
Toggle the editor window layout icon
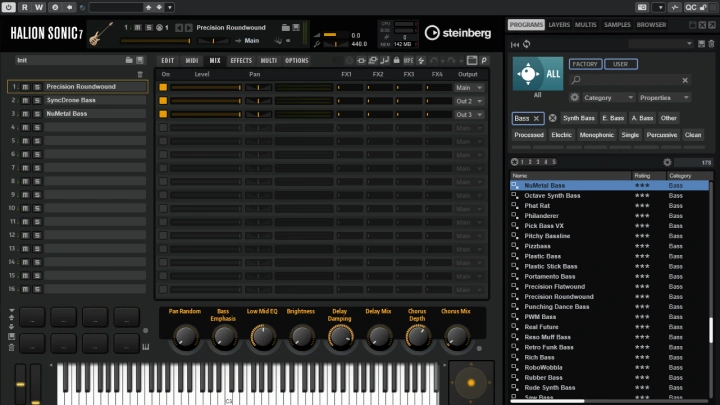(472, 60)
